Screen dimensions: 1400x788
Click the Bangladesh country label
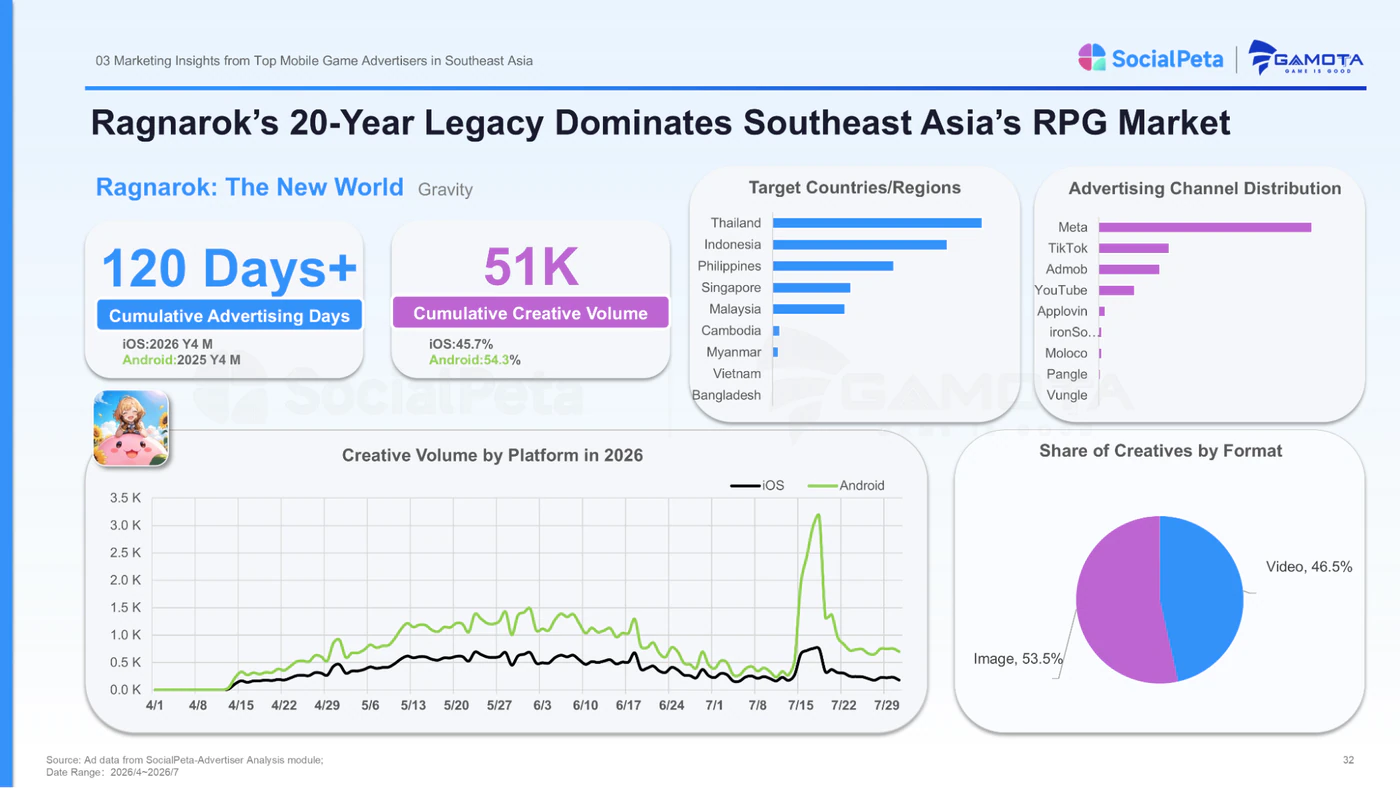[726, 395]
